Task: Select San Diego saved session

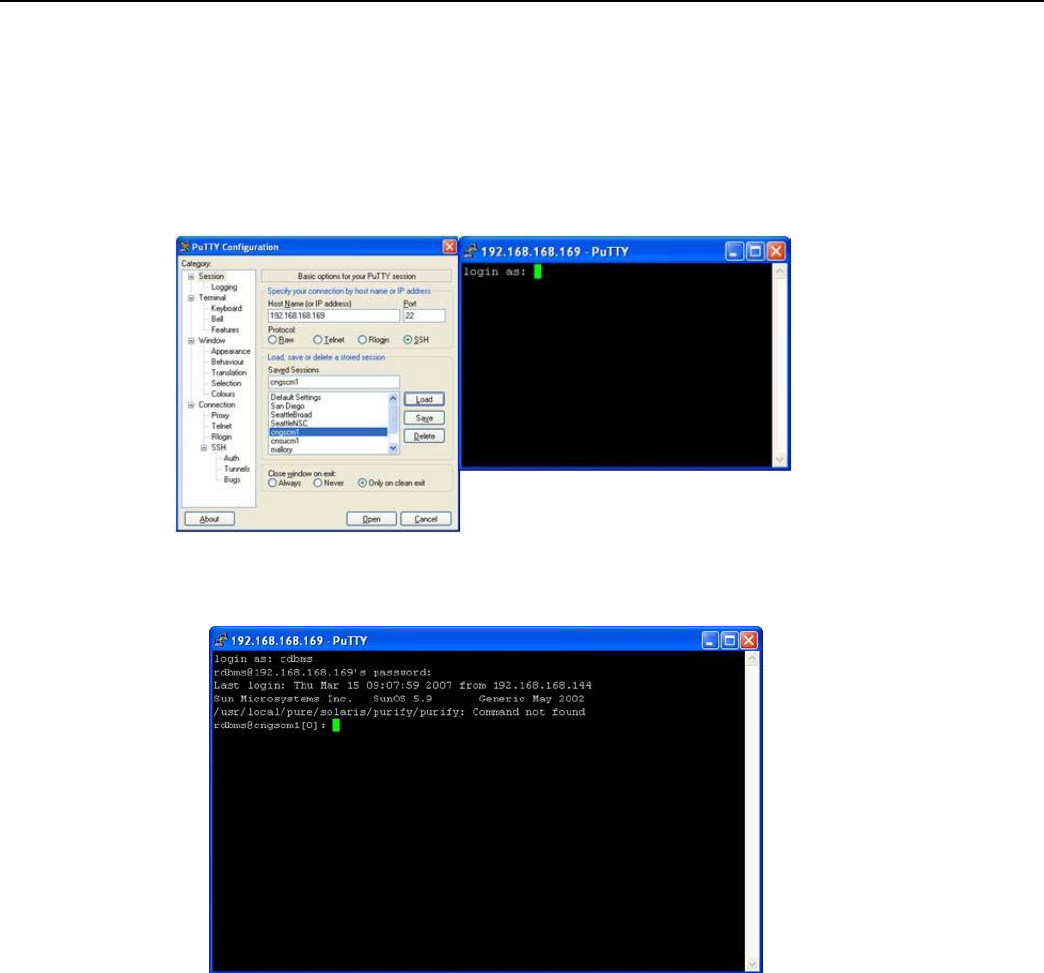Action: point(328,406)
